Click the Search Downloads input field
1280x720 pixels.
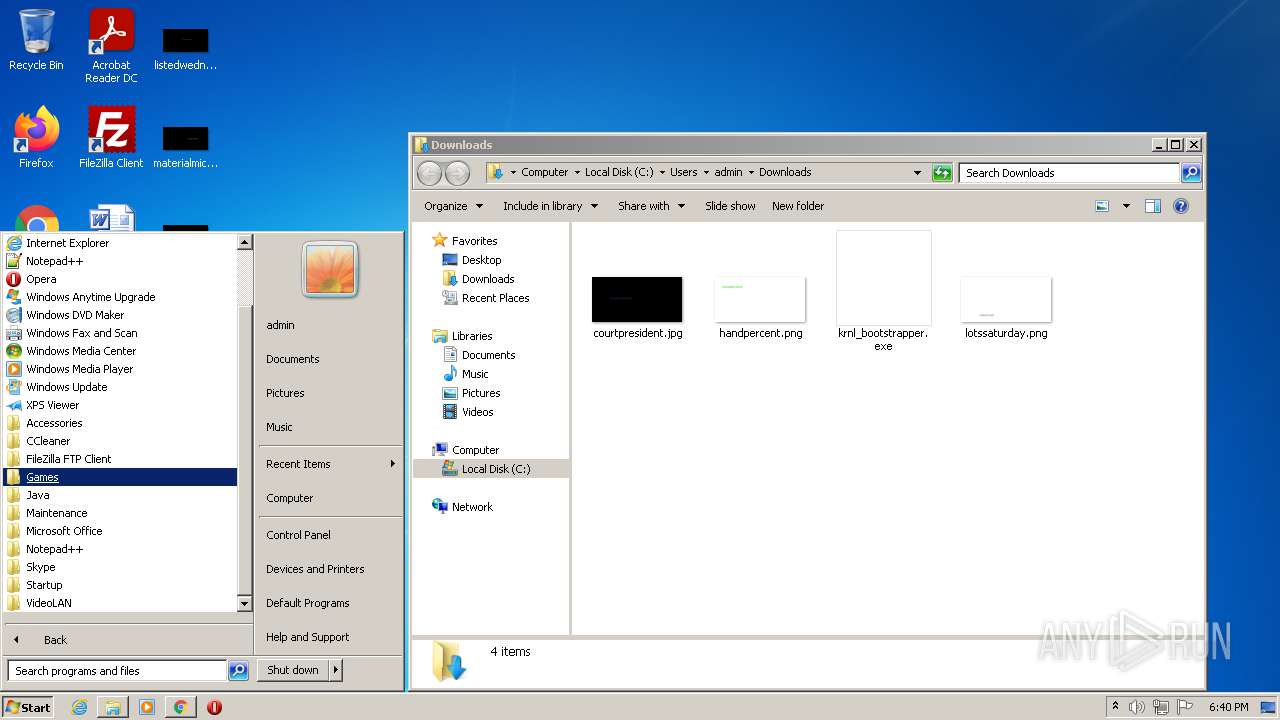[x=1068, y=173]
